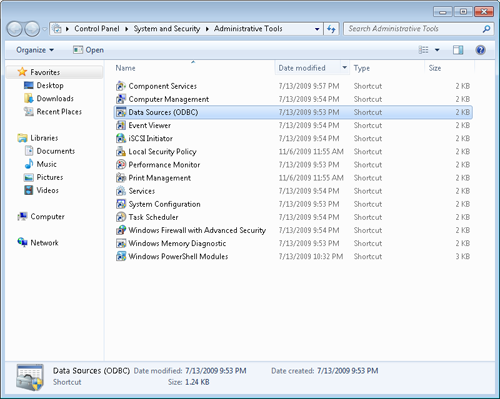The height and width of the screenshot is (399, 500).
Task: Sort by the Name column header
Action: (x=125, y=68)
